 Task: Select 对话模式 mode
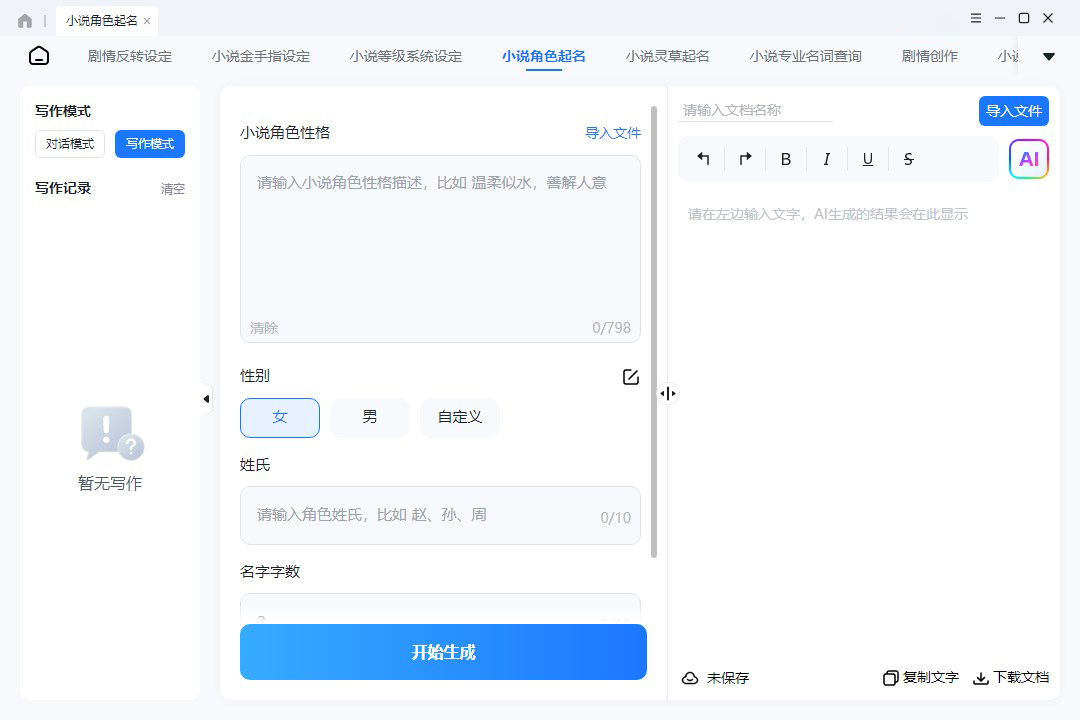pos(70,144)
